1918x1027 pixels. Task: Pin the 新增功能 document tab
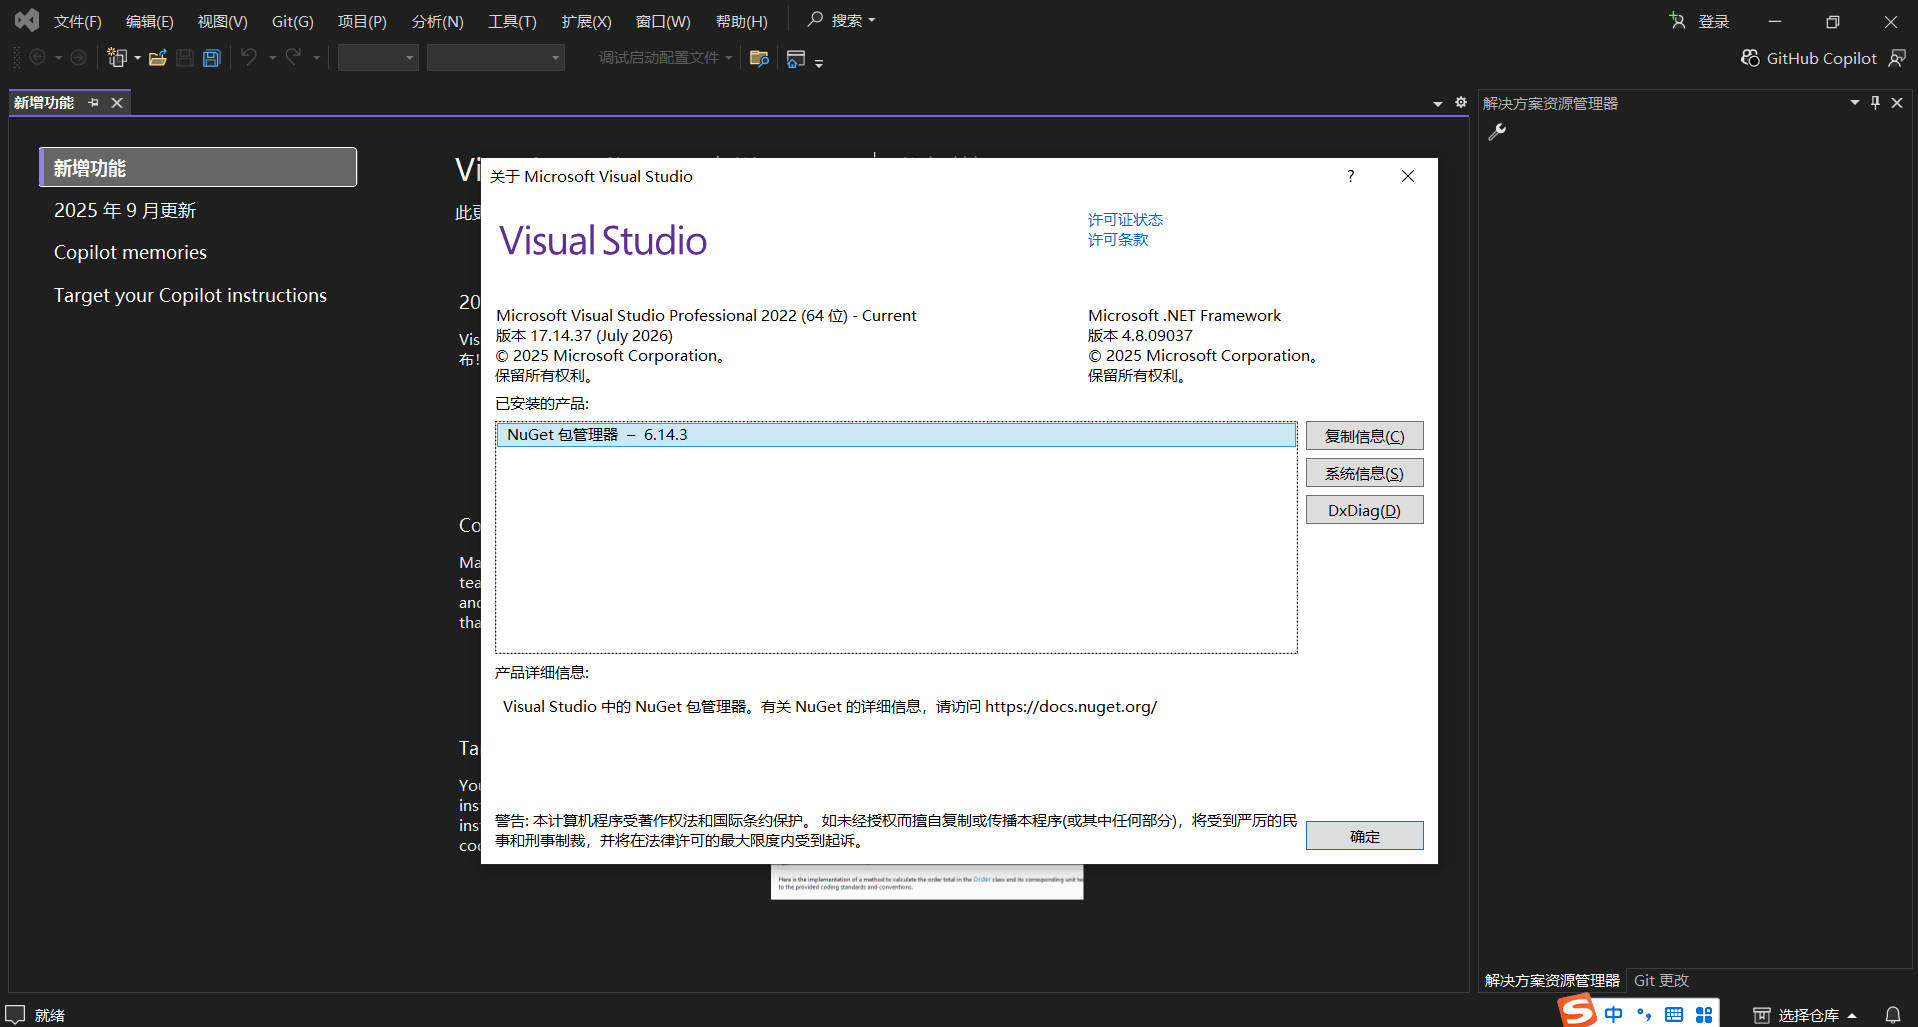[x=93, y=102]
